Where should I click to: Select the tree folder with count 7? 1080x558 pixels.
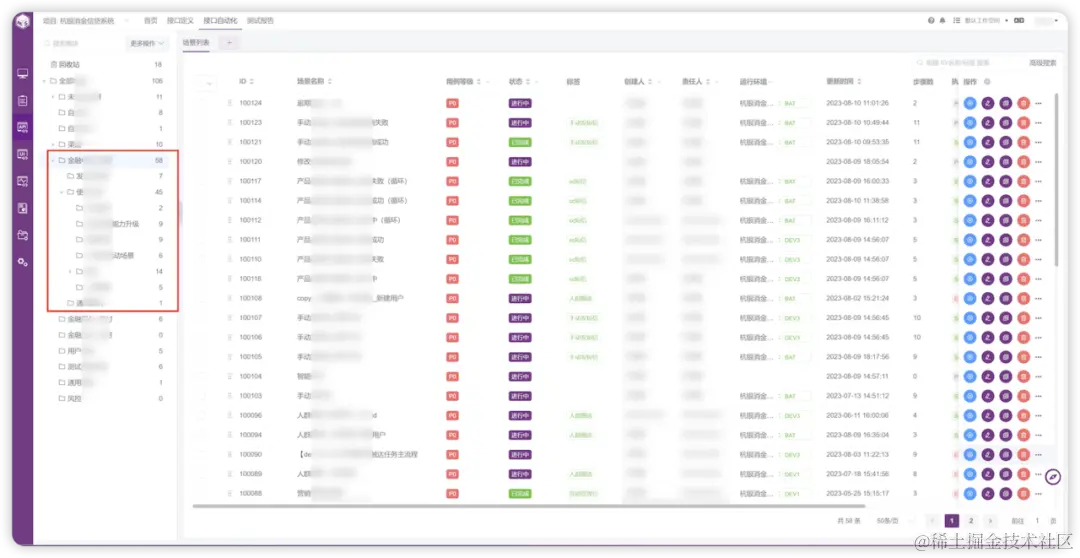tap(116, 176)
